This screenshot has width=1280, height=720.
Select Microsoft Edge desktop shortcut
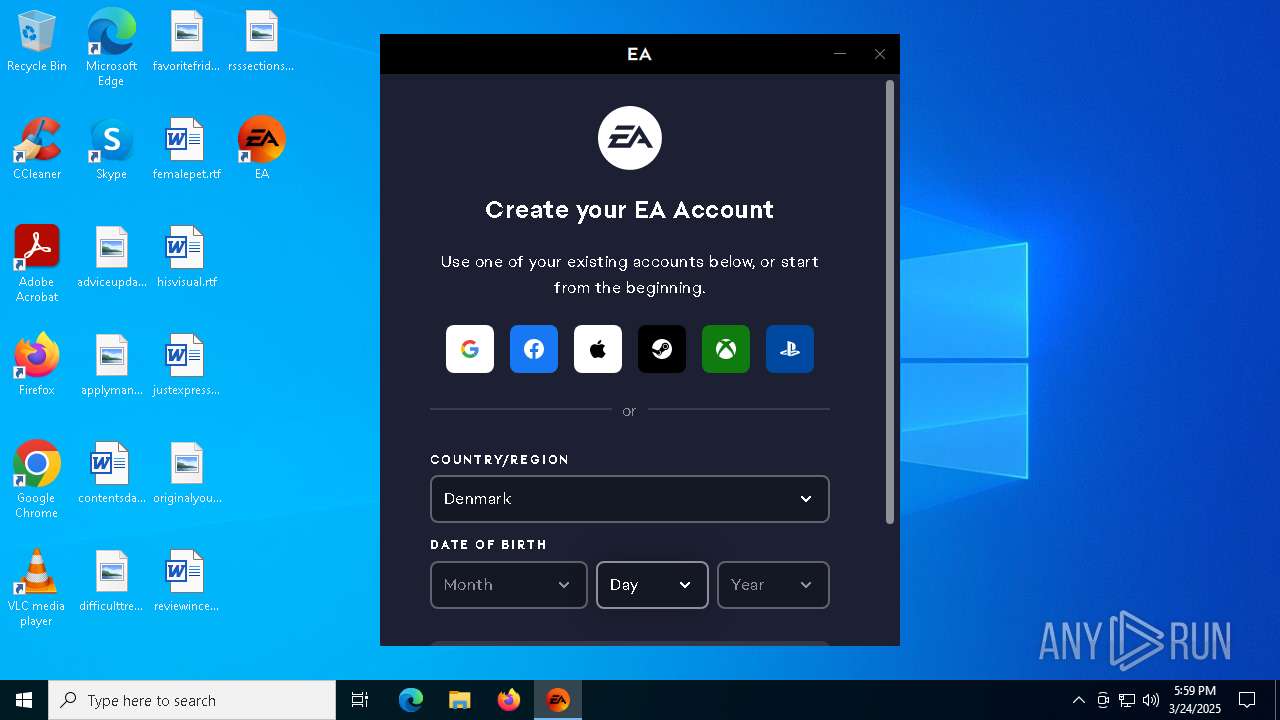pos(111,48)
